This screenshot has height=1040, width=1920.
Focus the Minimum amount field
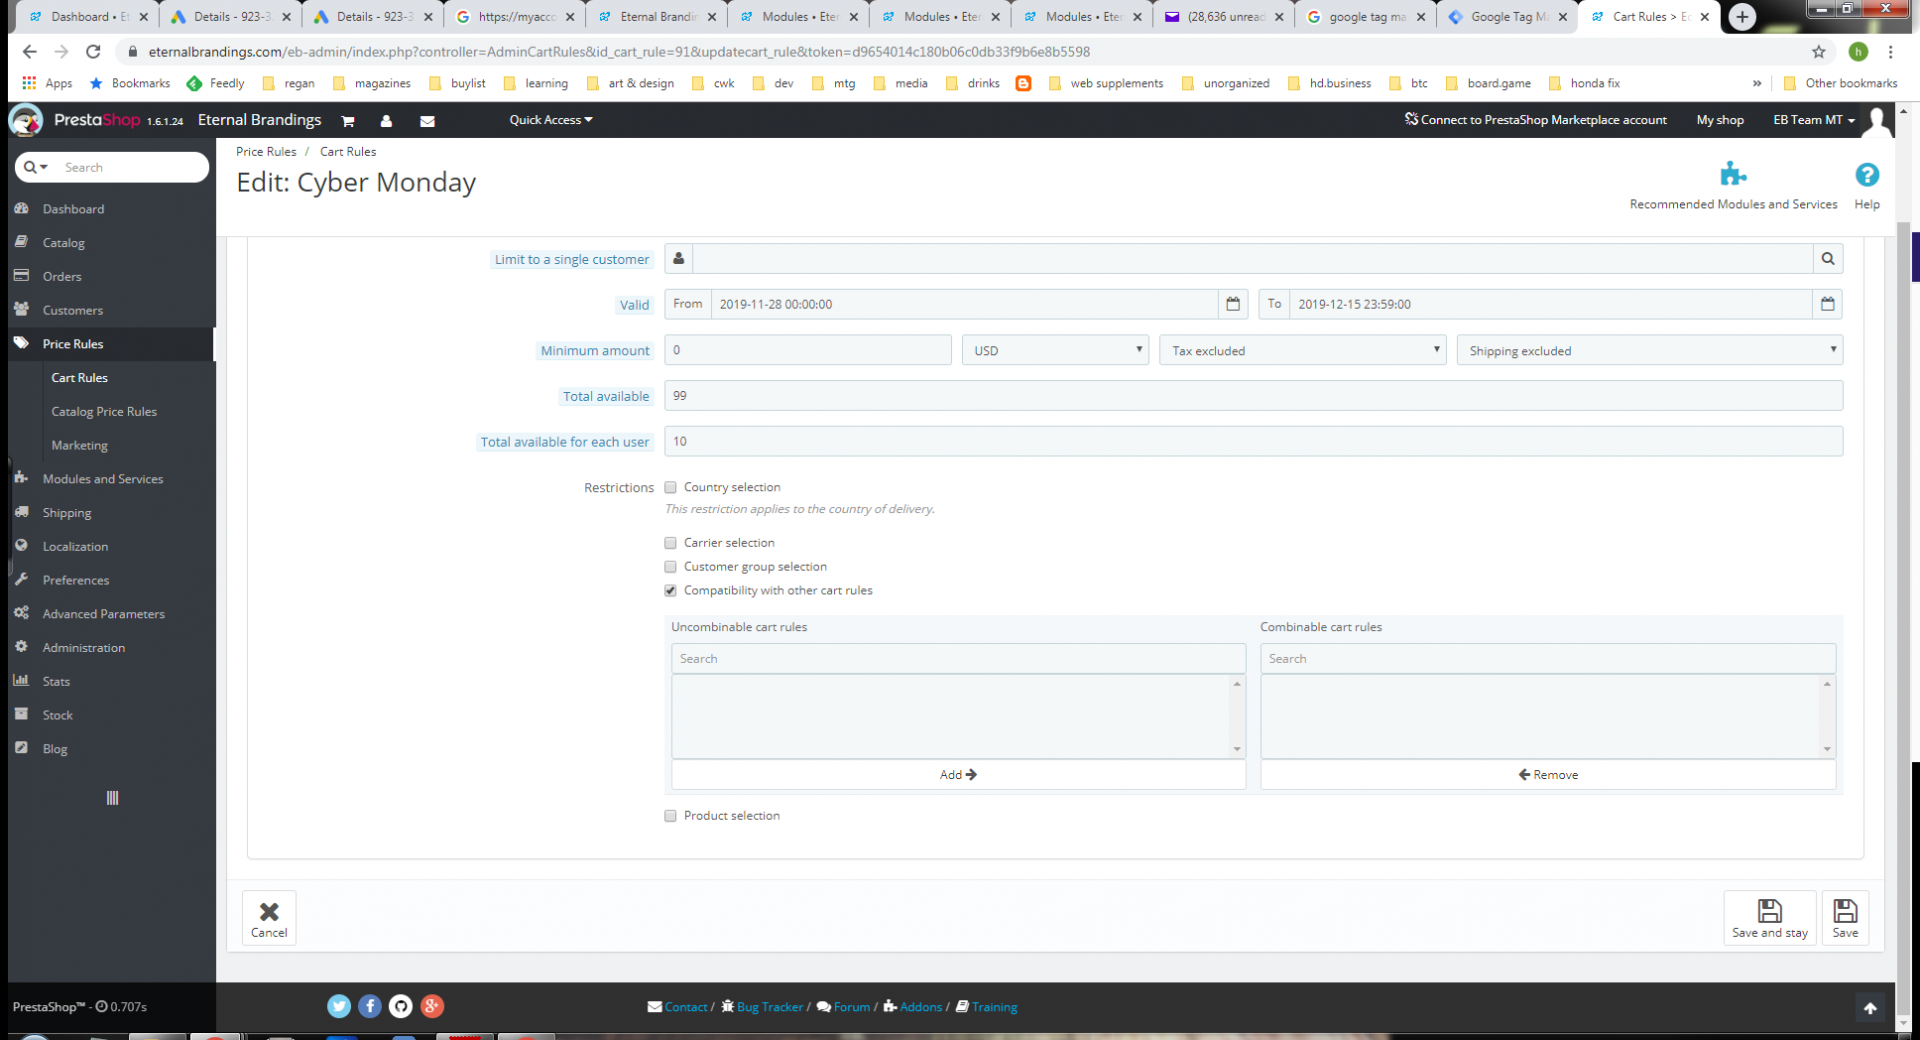click(x=808, y=350)
